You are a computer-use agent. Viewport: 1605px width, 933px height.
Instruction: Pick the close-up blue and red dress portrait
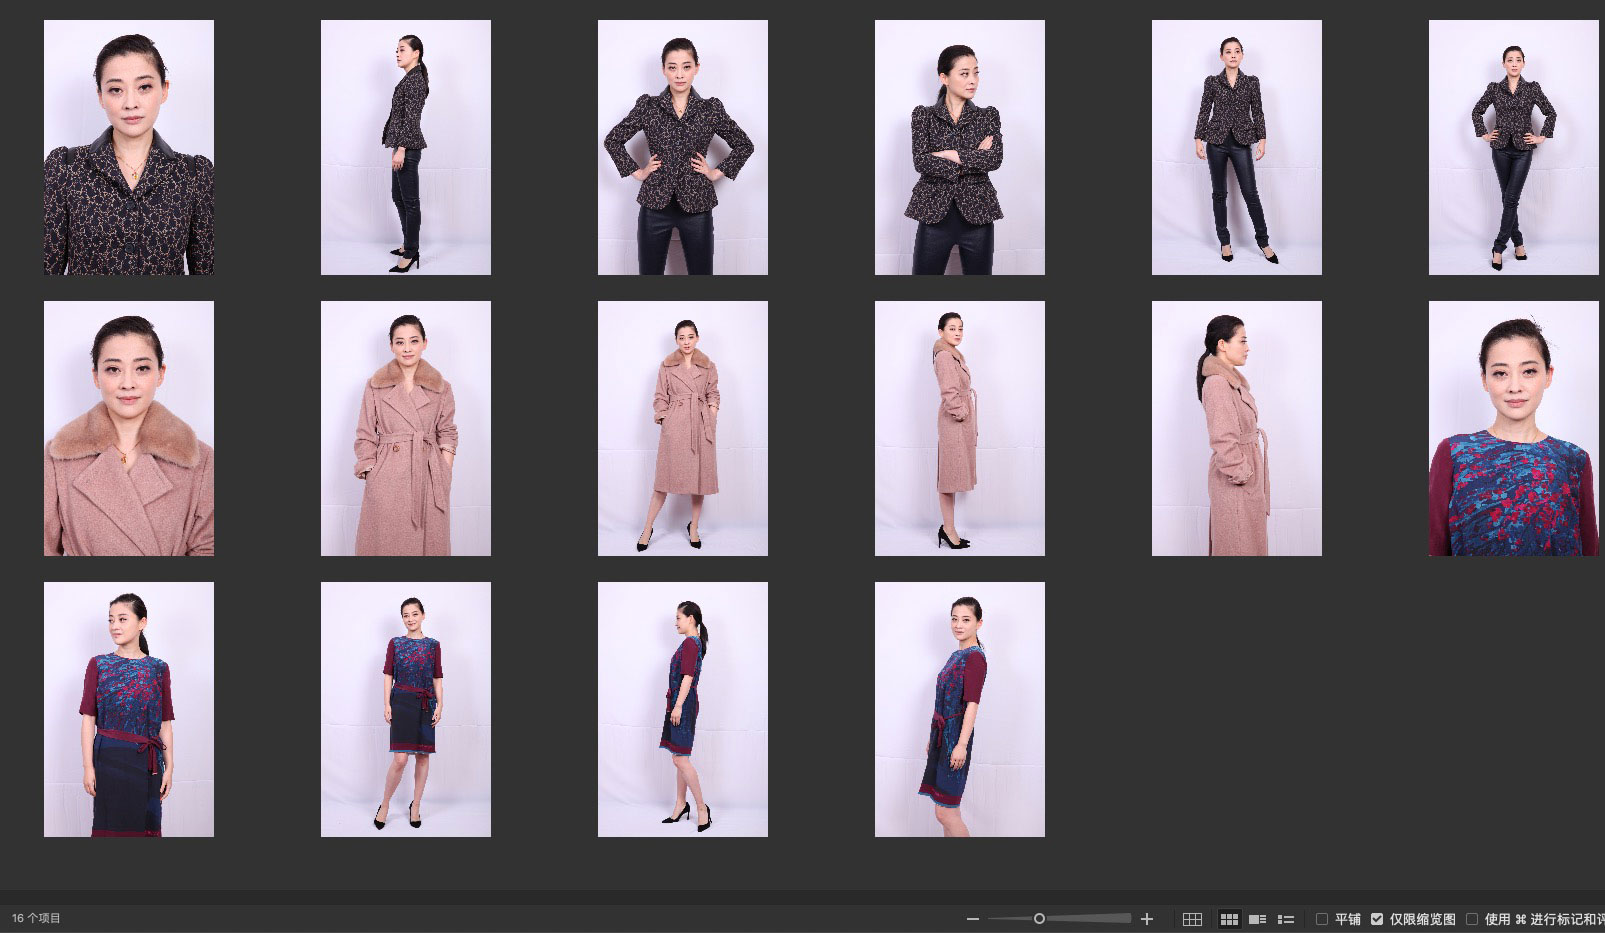pyautogui.click(x=1513, y=428)
